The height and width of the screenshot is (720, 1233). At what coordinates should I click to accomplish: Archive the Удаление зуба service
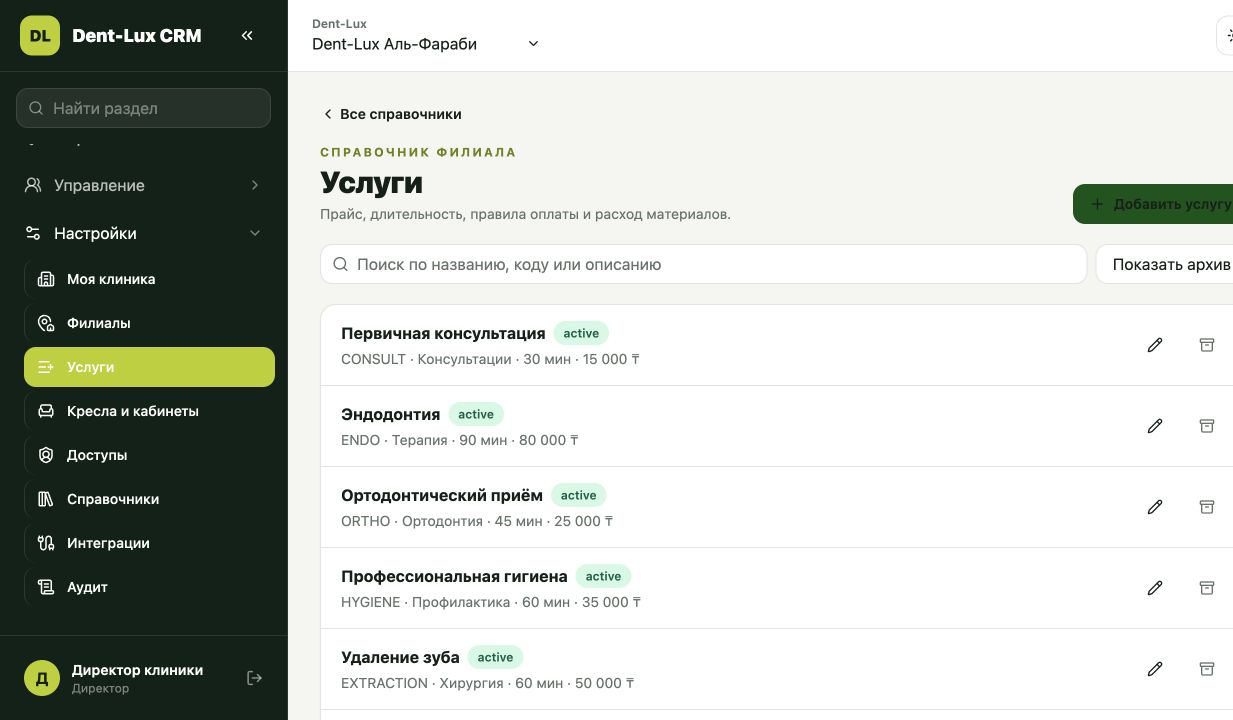coord(1207,669)
